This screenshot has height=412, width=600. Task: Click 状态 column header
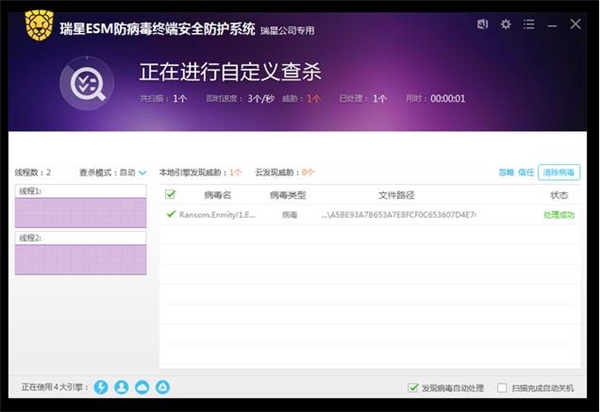click(559, 195)
